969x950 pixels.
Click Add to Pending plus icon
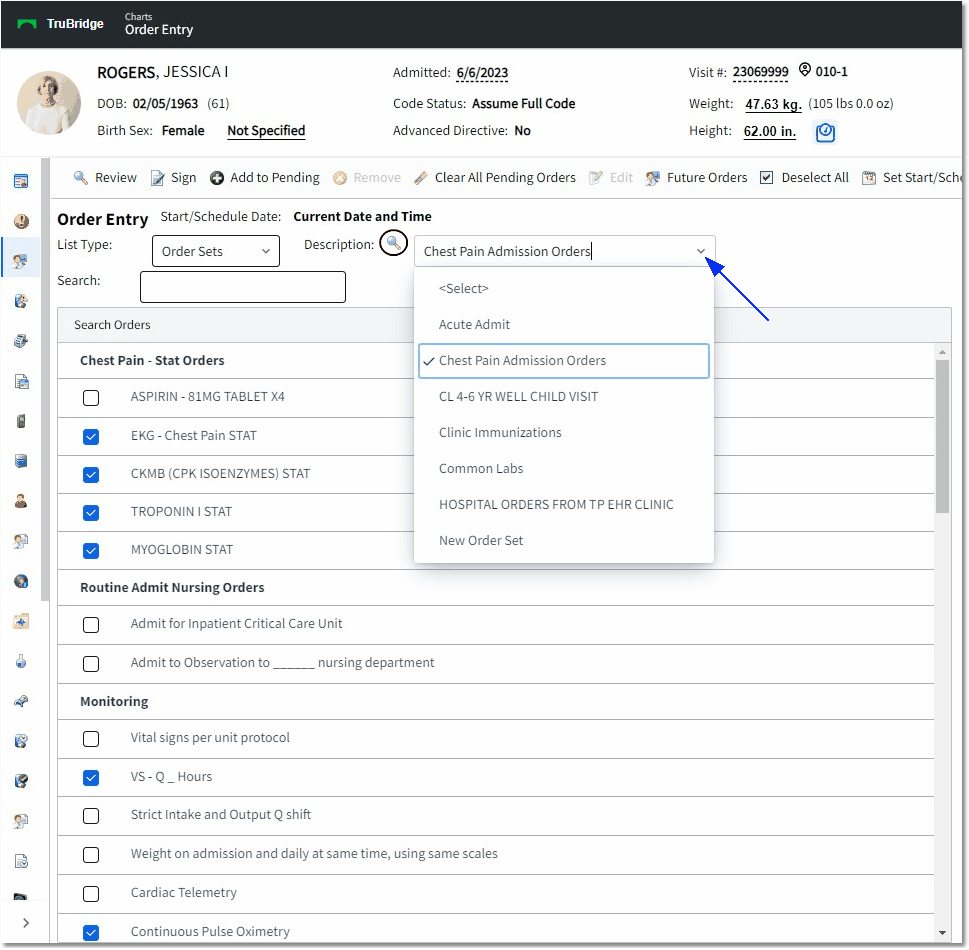coord(217,178)
